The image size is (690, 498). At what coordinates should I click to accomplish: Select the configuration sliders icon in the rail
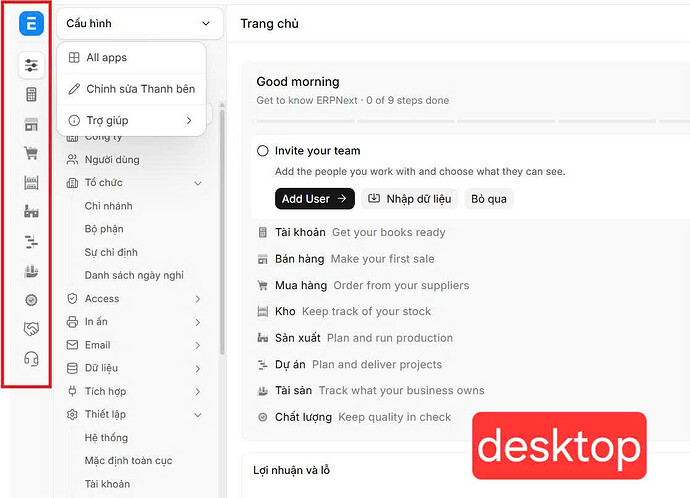click(x=31, y=66)
